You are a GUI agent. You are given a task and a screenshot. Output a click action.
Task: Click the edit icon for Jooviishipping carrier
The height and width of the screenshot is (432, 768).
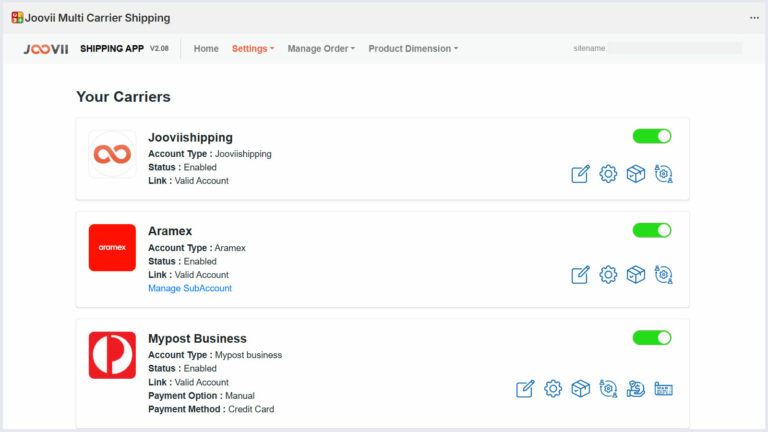click(580, 174)
